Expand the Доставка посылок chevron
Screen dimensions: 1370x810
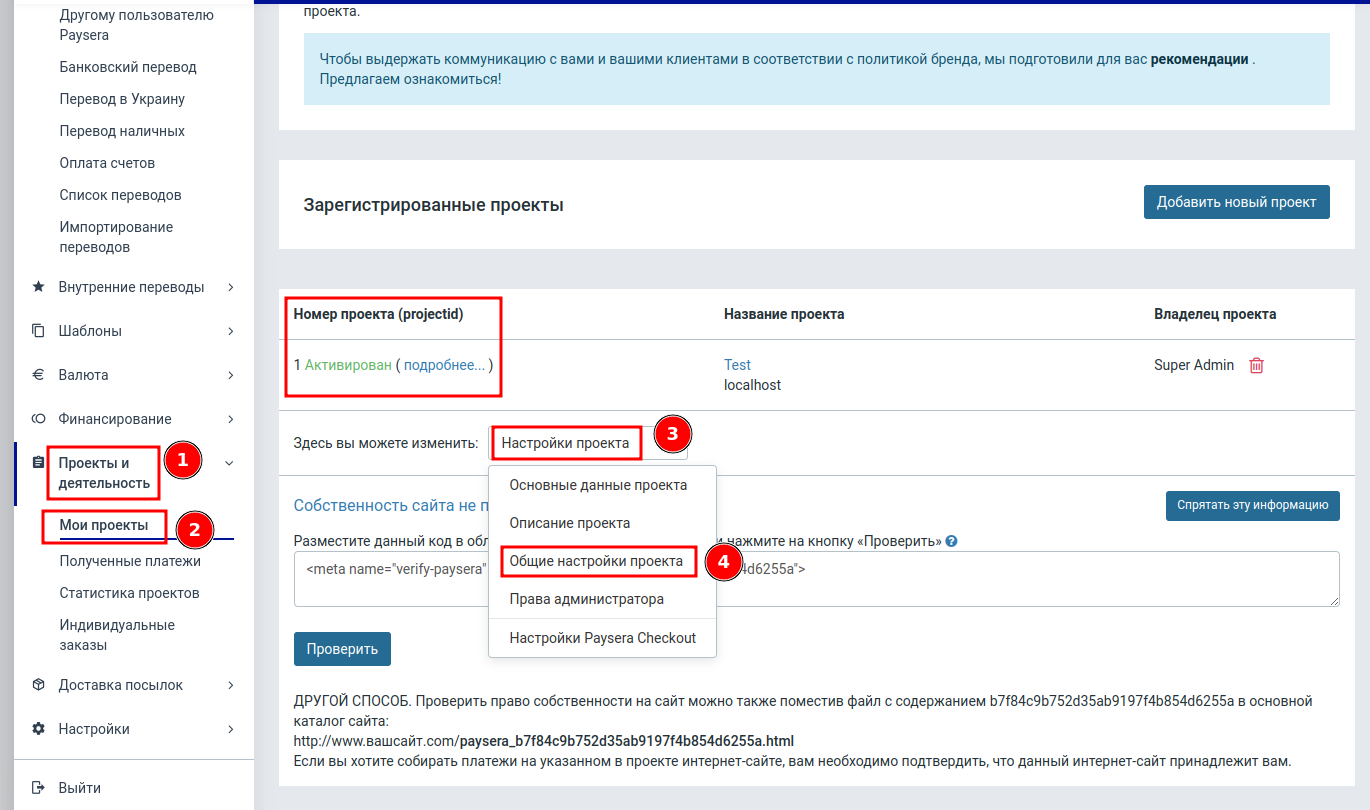pos(230,685)
